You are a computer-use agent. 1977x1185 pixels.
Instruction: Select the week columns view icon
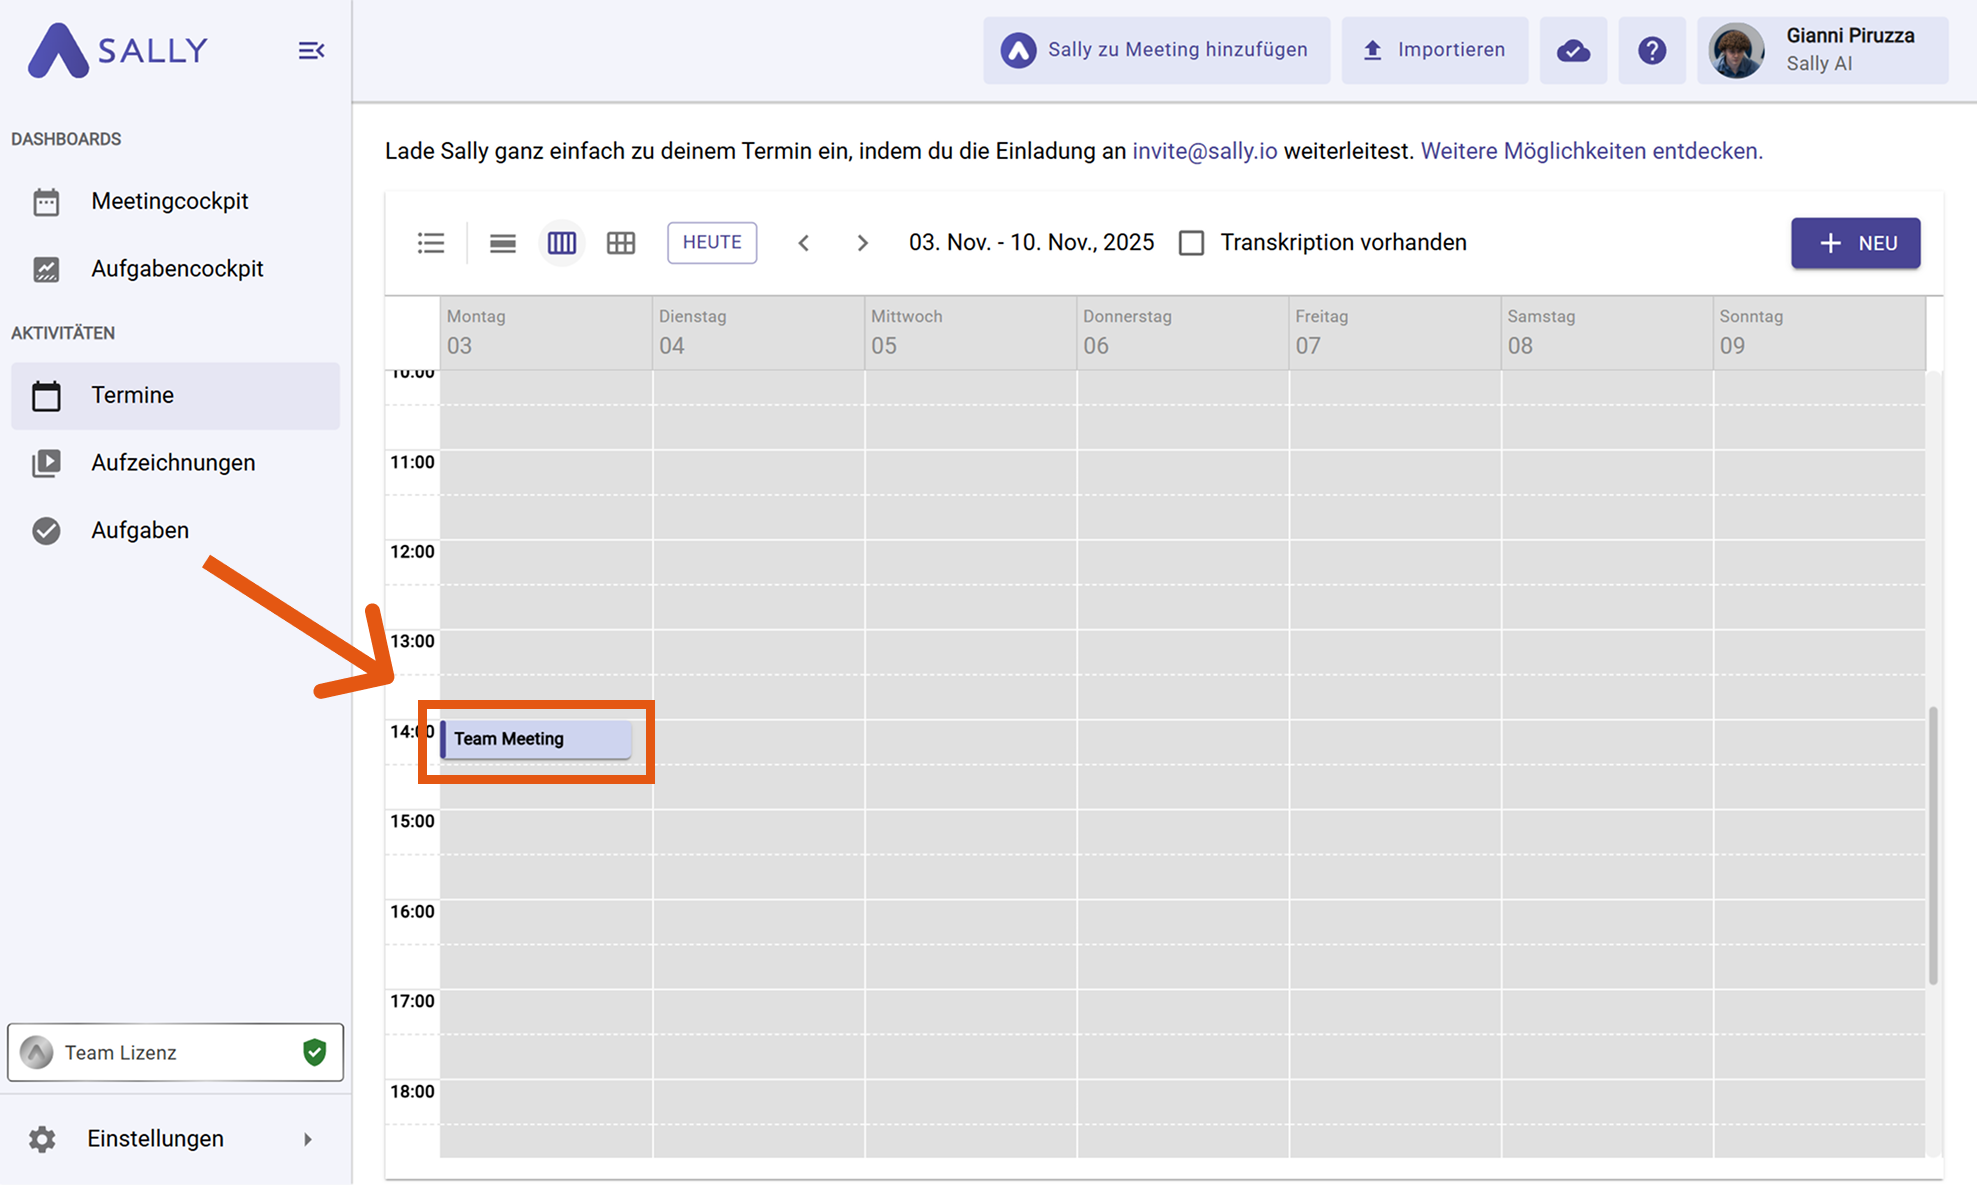click(x=562, y=243)
